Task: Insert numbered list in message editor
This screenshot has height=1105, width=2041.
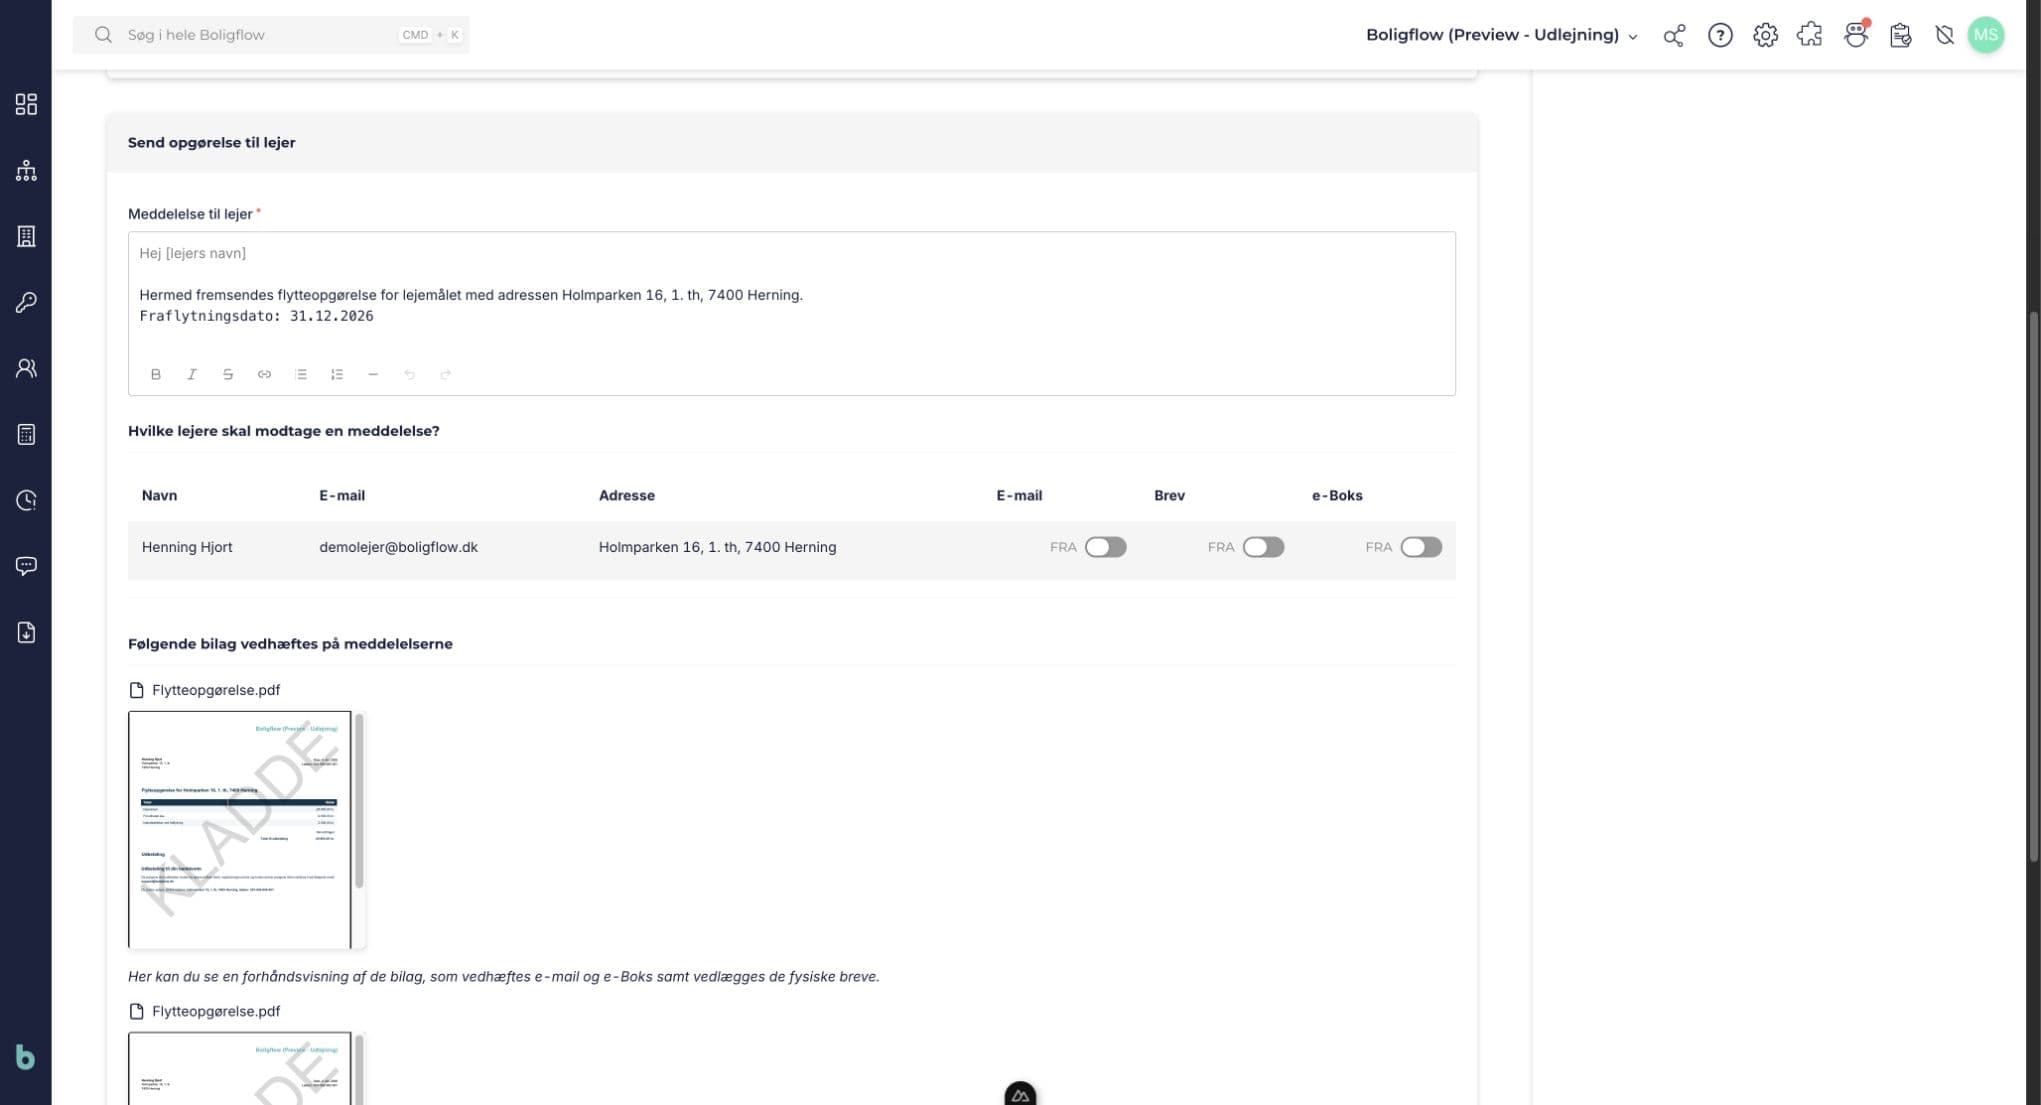Action: (x=337, y=374)
